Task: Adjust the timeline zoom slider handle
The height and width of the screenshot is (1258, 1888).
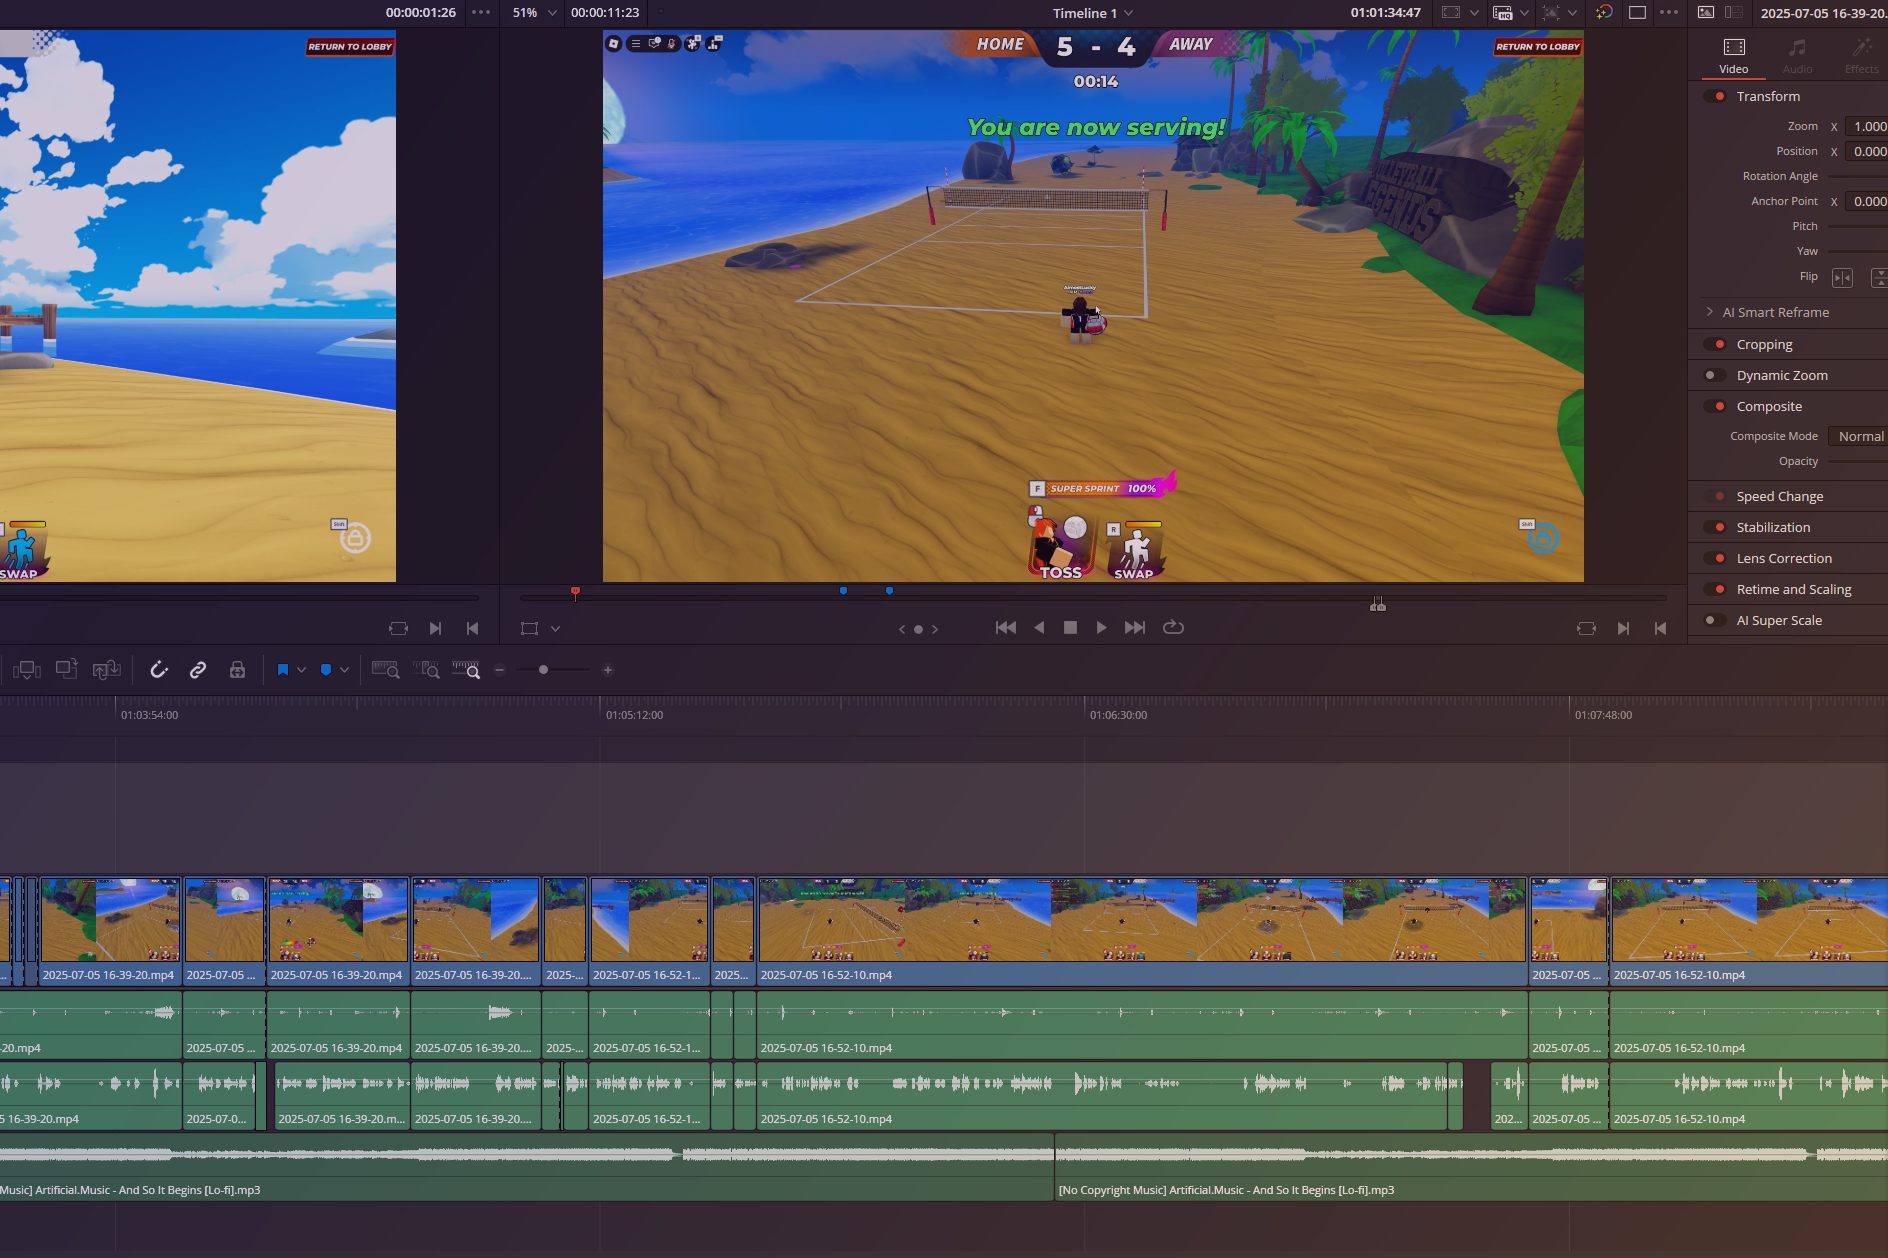Action: pyautogui.click(x=543, y=670)
